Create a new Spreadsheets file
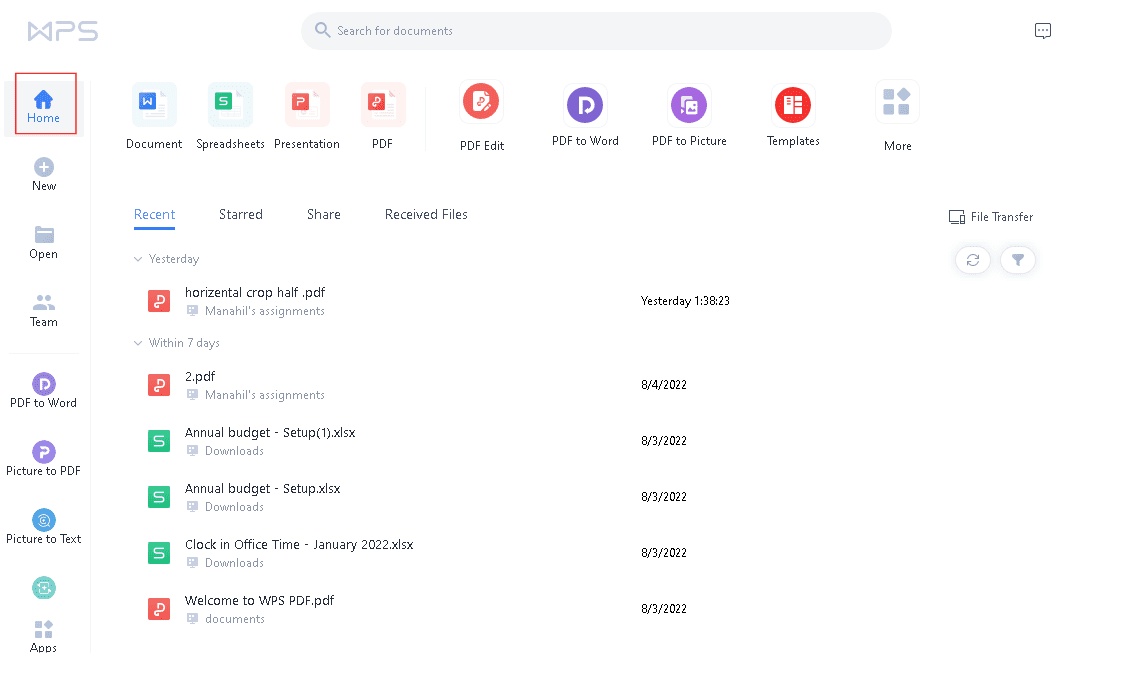Viewport: 1125px width, 694px height. (230, 104)
